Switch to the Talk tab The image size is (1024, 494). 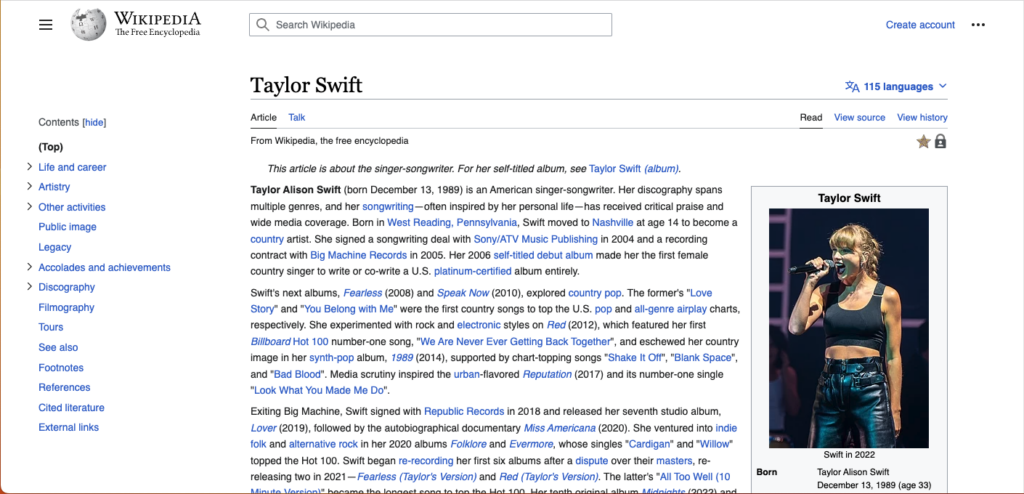pos(296,118)
